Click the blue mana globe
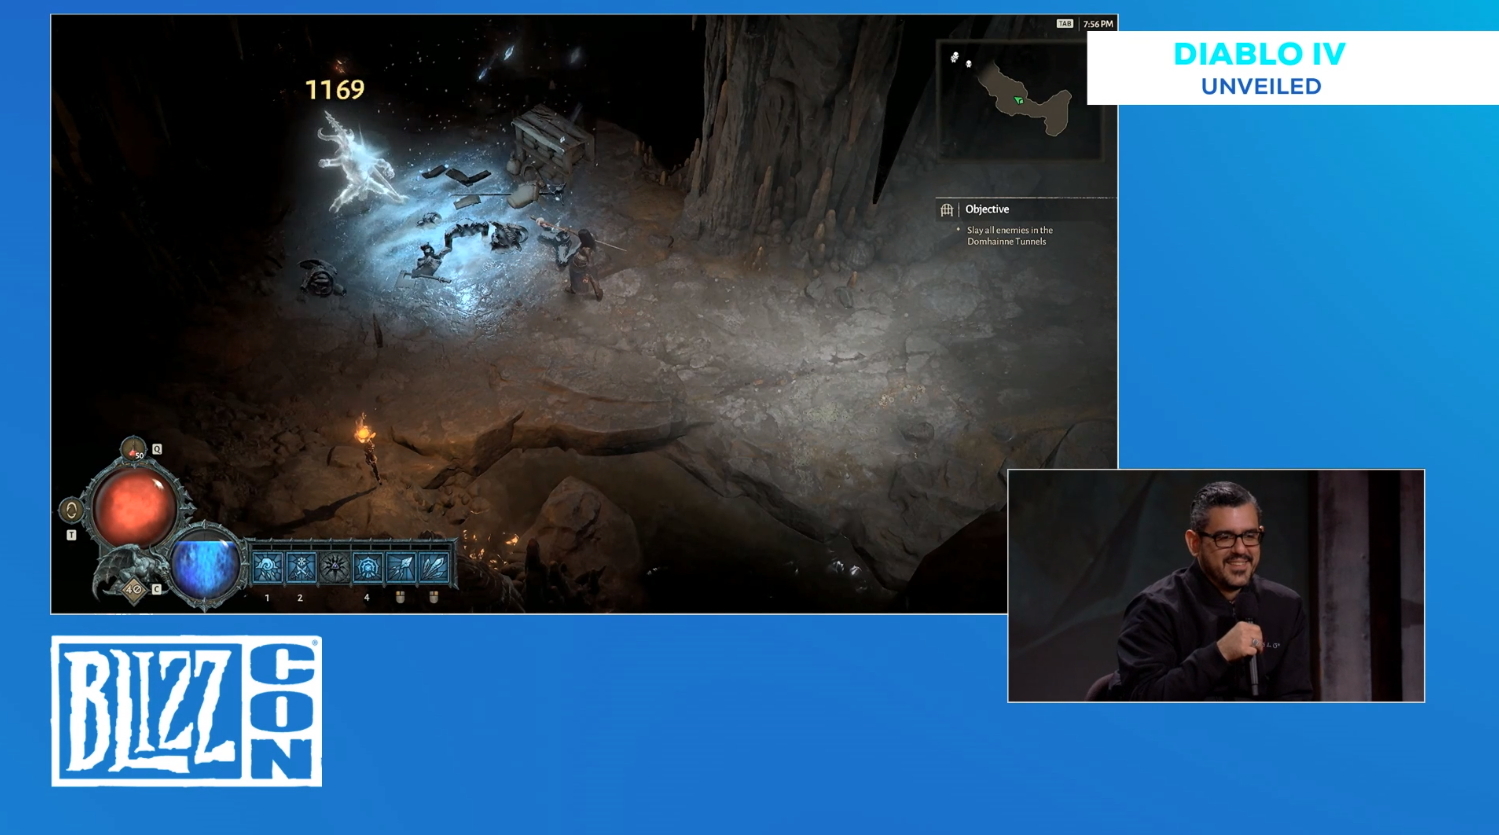Viewport: 1499px width, 835px height. point(206,566)
